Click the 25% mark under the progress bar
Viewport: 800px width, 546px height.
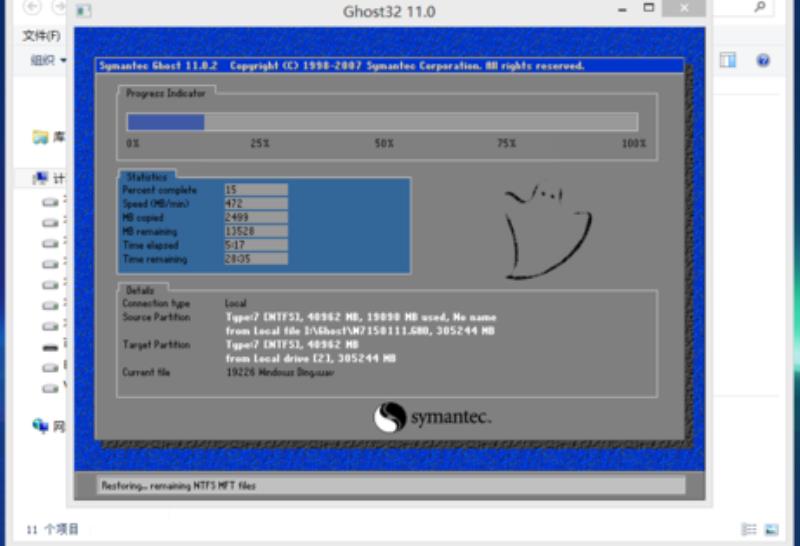pos(260,143)
